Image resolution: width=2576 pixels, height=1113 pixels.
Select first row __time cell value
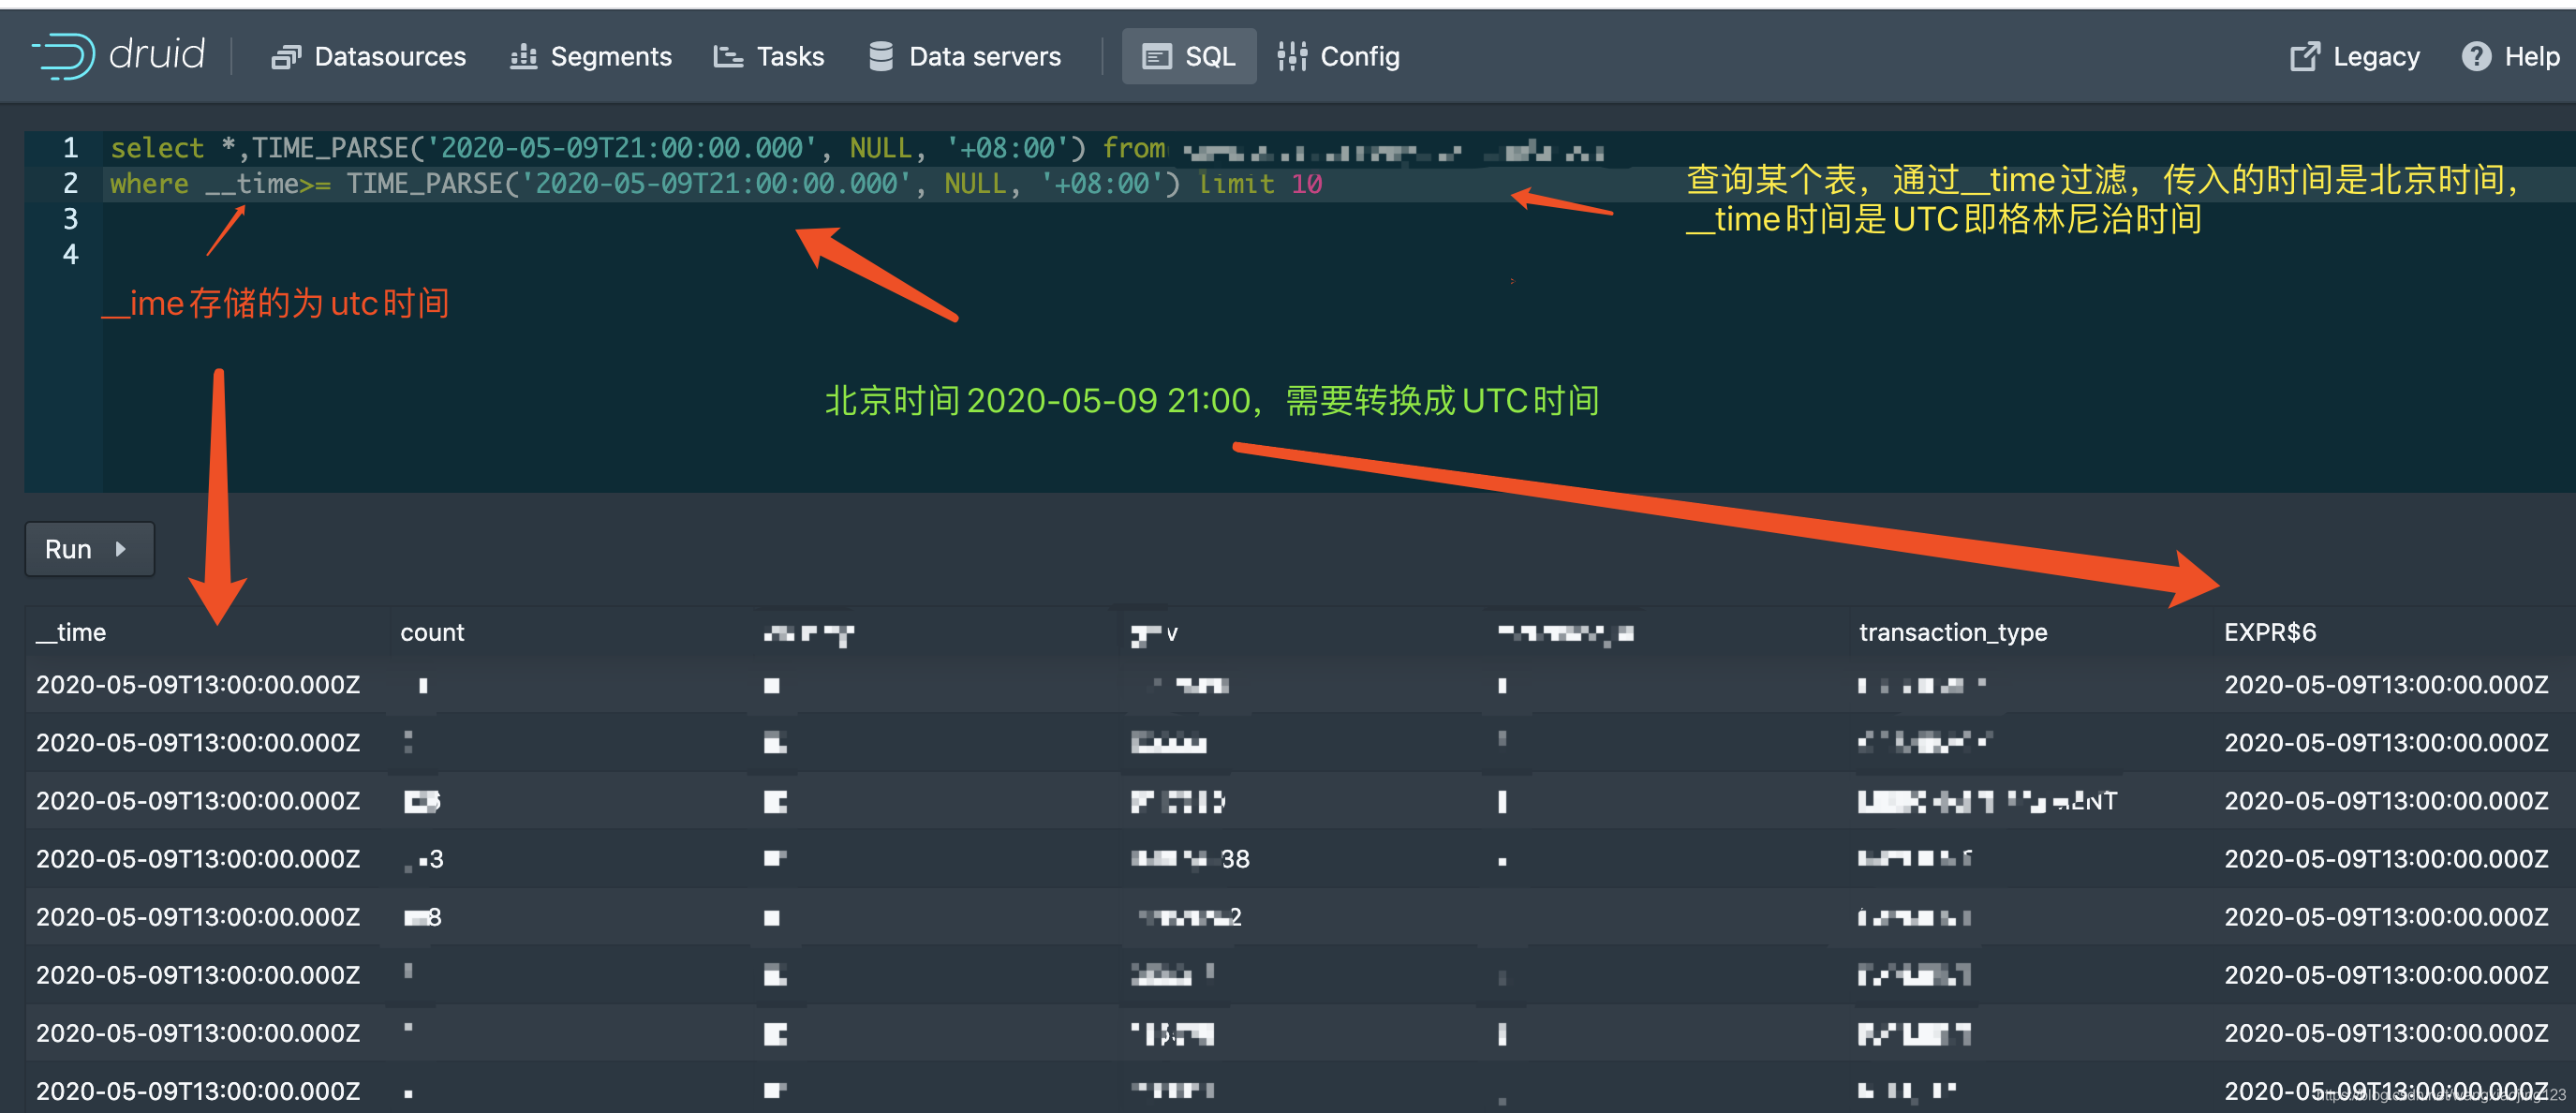(198, 685)
